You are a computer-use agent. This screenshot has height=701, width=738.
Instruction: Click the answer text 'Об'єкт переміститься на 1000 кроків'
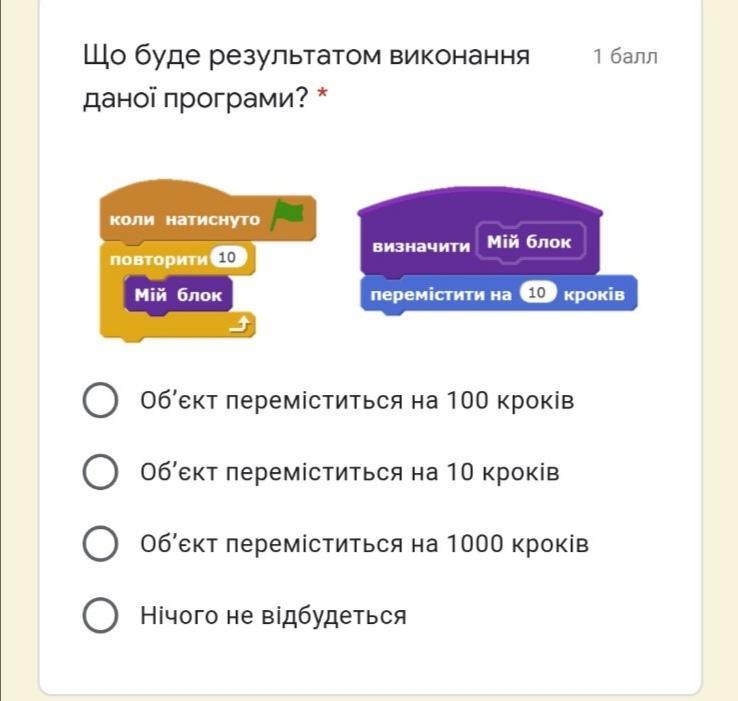[364, 544]
